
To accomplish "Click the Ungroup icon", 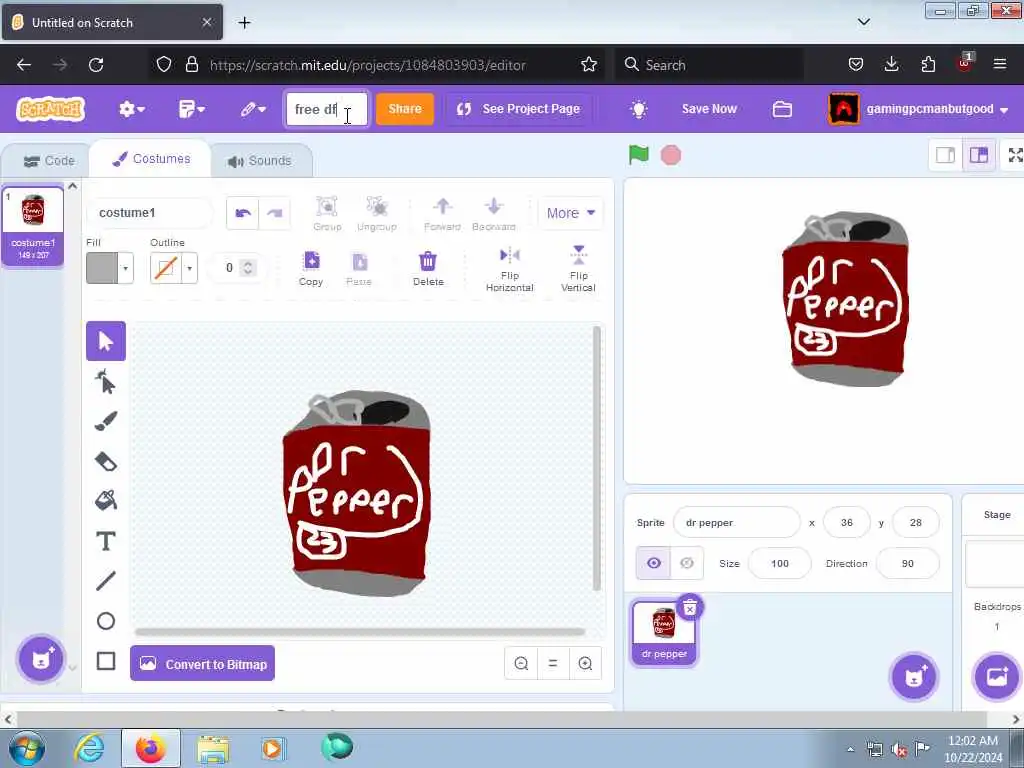I will pyautogui.click(x=377, y=214).
